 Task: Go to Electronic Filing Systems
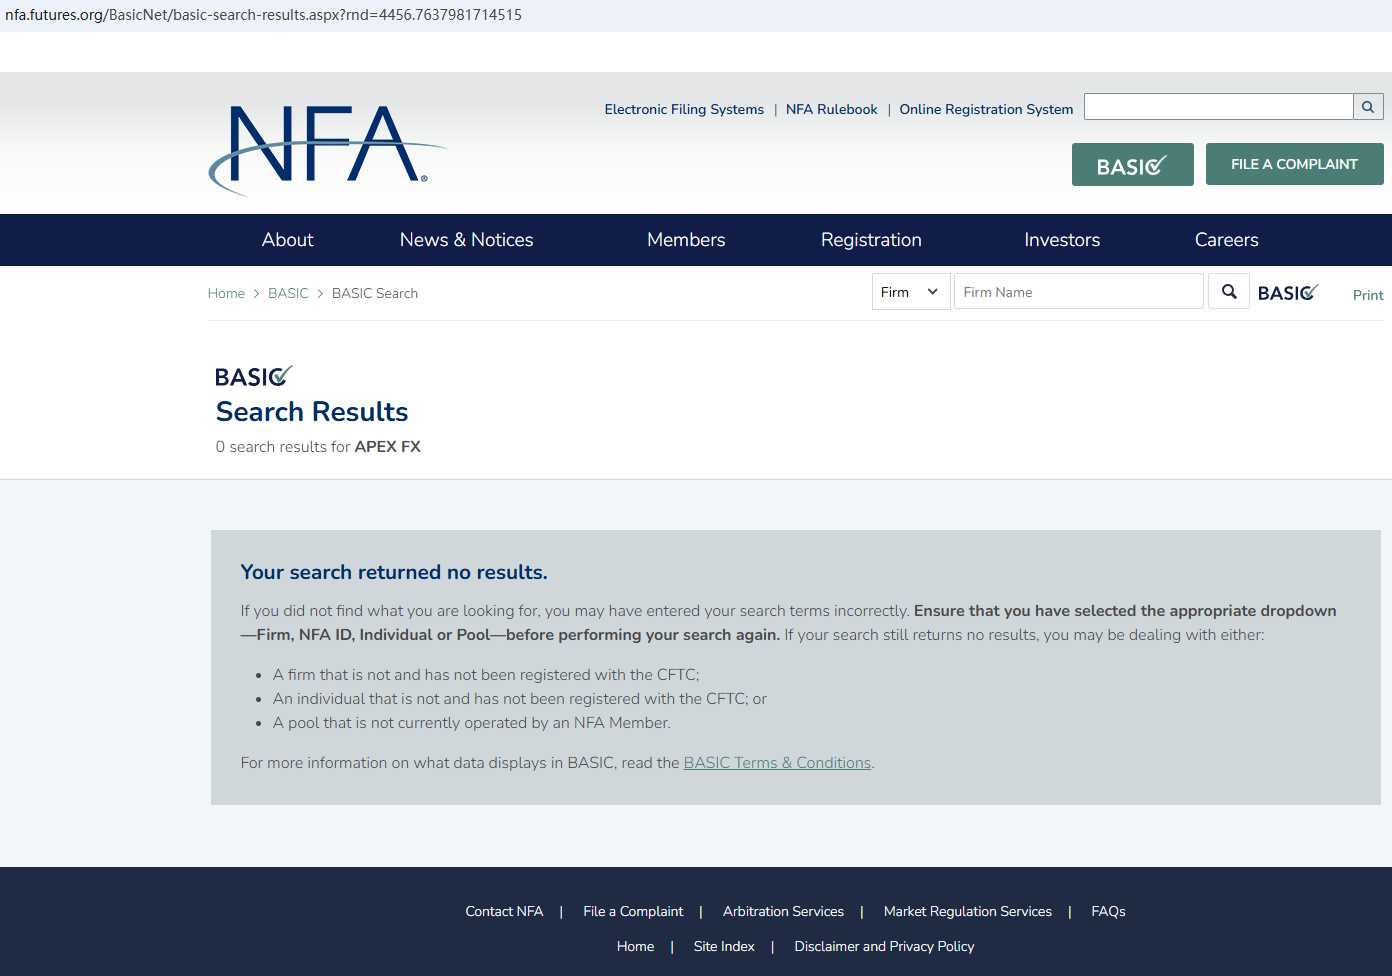pos(684,109)
